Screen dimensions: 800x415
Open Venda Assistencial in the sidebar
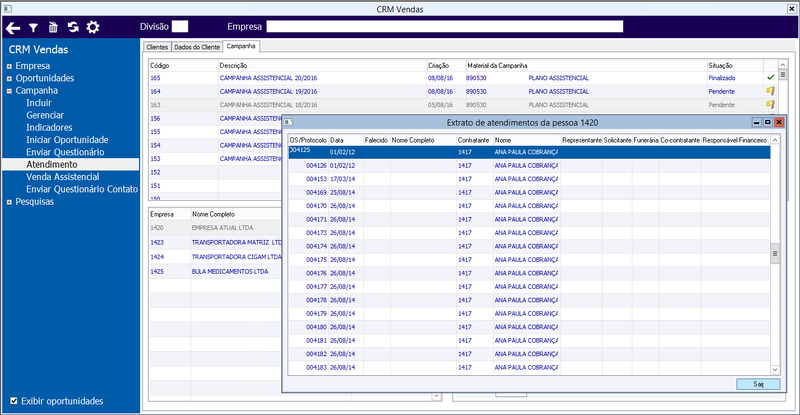click(x=63, y=177)
